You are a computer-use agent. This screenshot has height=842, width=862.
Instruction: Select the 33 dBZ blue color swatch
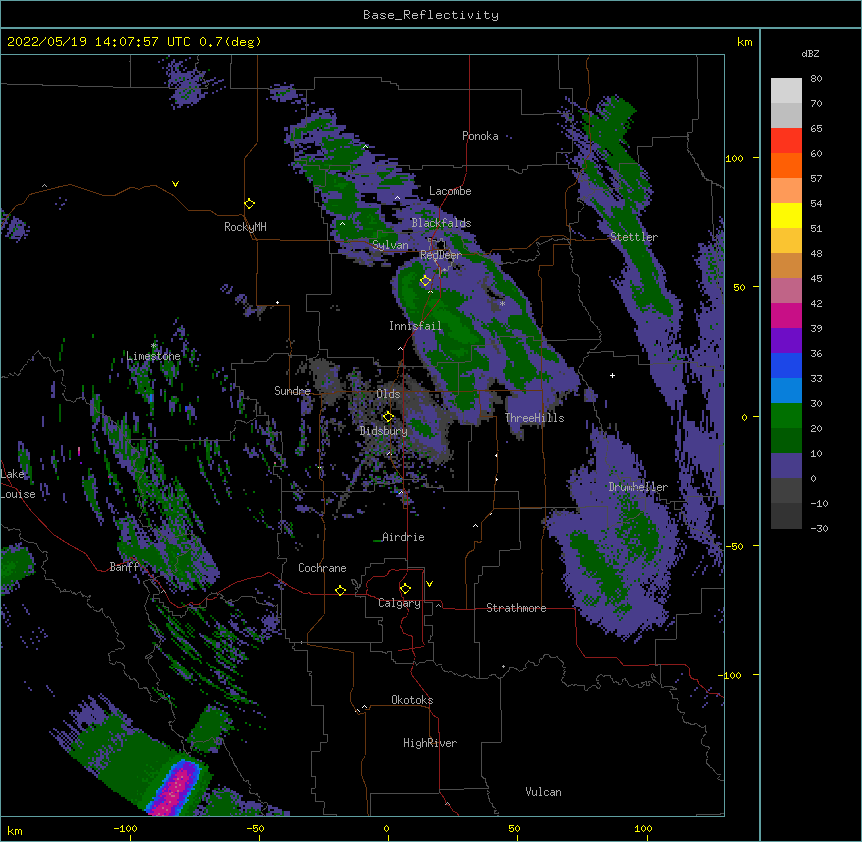tap(786, 391)
